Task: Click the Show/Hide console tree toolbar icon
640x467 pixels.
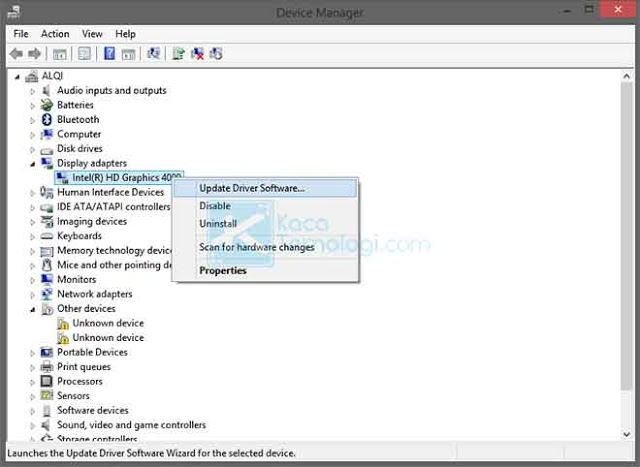Action: (60, 53)
